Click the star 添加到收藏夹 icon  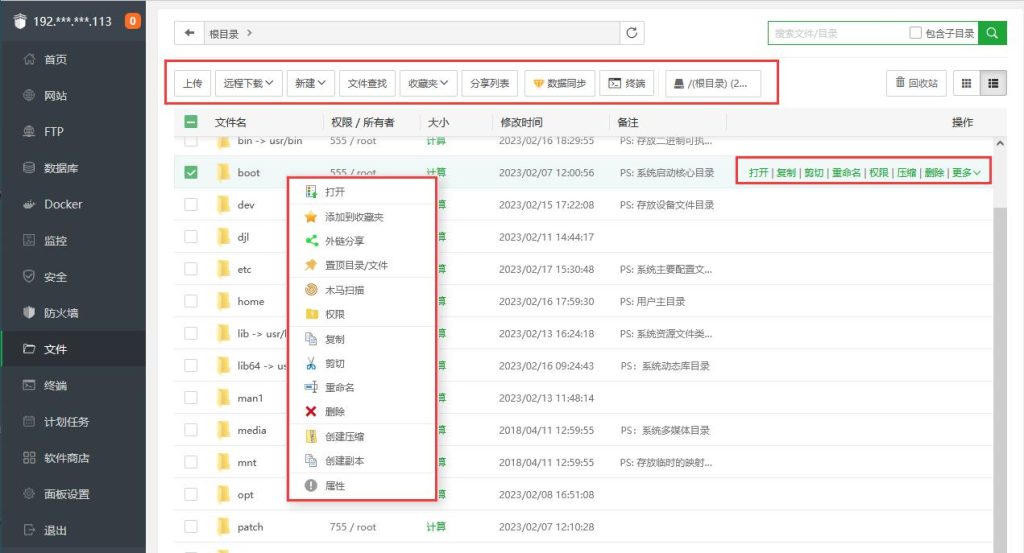pos(311,217)
